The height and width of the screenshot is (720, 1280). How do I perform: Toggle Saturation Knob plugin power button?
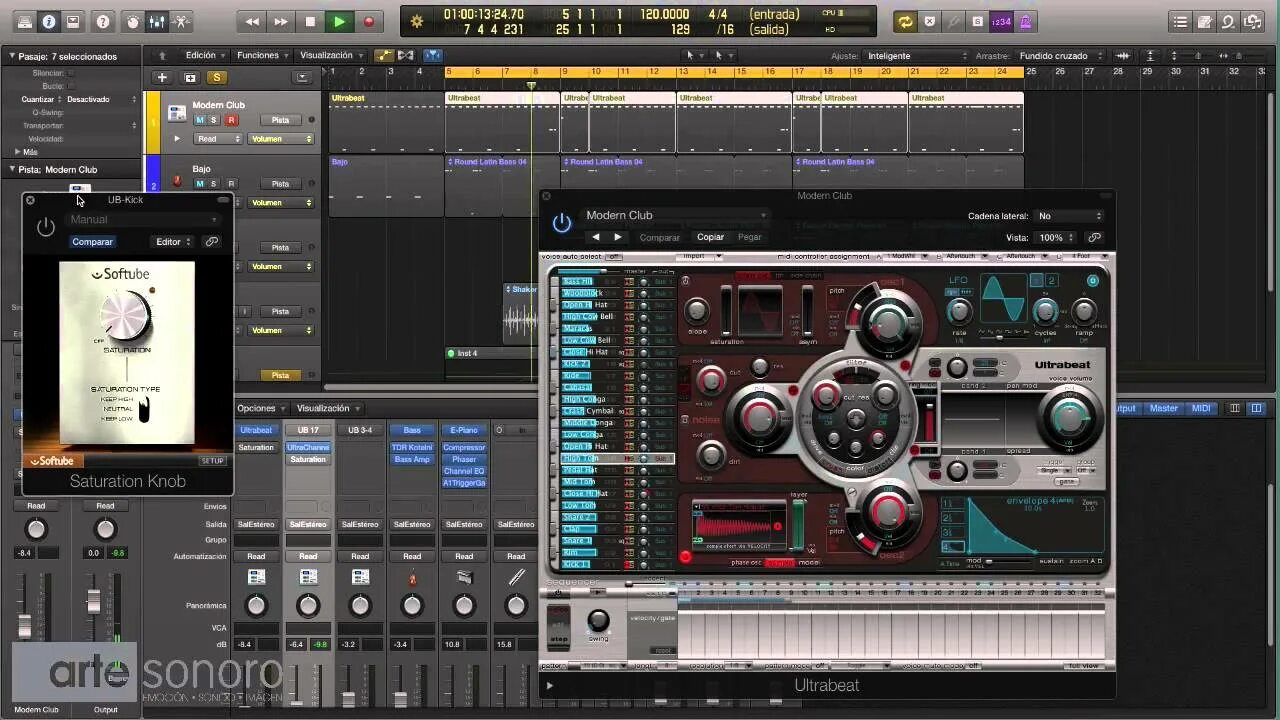[x=45, y=227]
